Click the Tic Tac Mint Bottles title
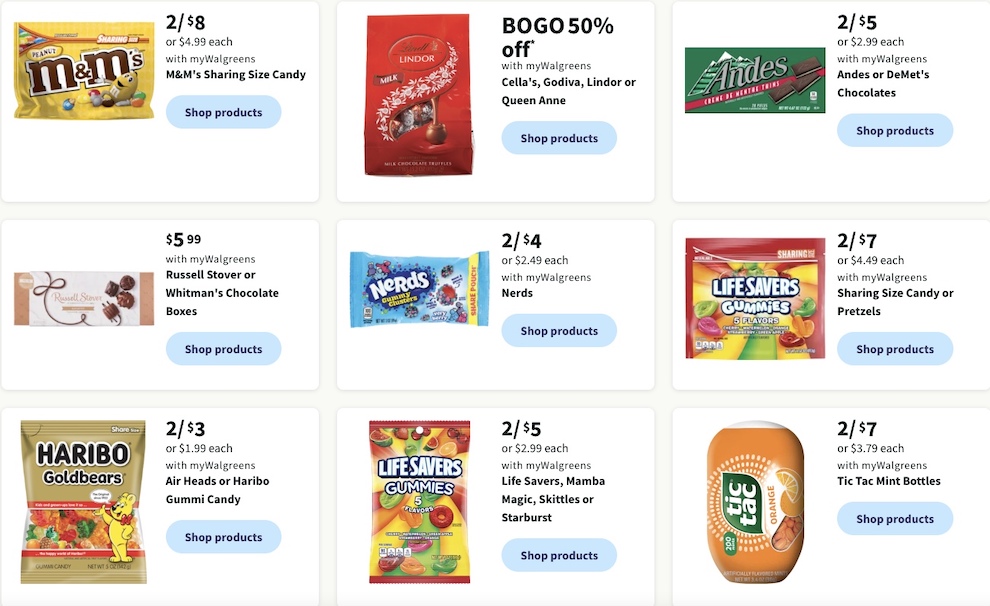The image size is (990, 606). click(x=889, y=481)
